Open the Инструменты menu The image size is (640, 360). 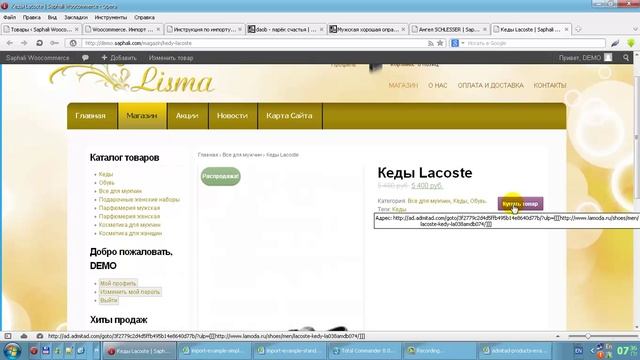coord(111,18)
